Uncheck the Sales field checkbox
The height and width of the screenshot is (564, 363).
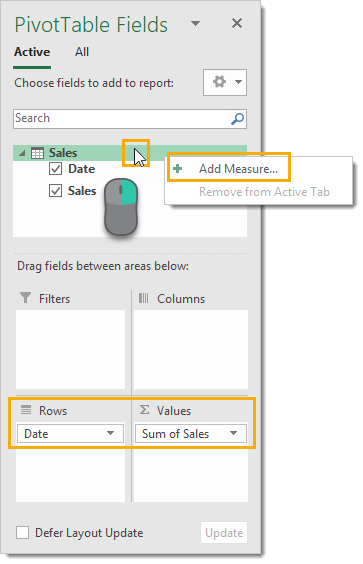pos(55,190)
